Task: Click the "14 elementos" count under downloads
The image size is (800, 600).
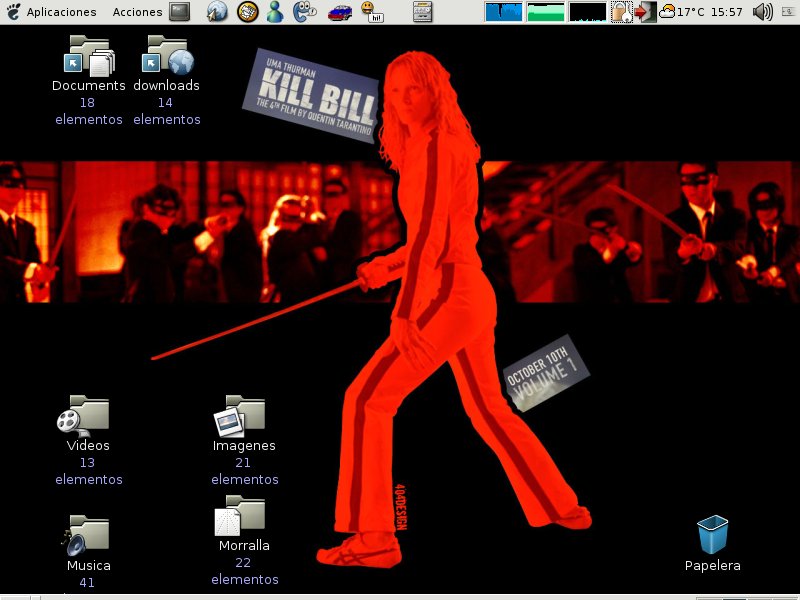Action: 166,111
